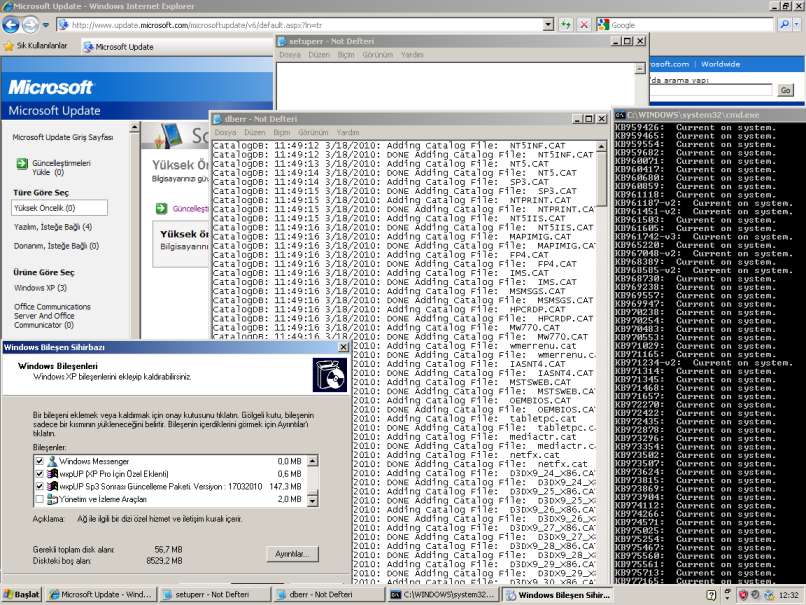806x605 pixels.
Task: Click sidebar scroll-up arrow in Microsoft Update
Action: point(134,126)
